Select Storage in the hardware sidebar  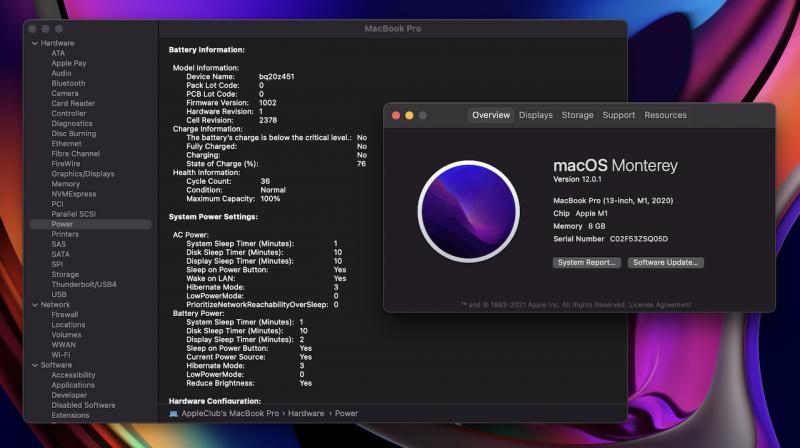tap(65, 275)
